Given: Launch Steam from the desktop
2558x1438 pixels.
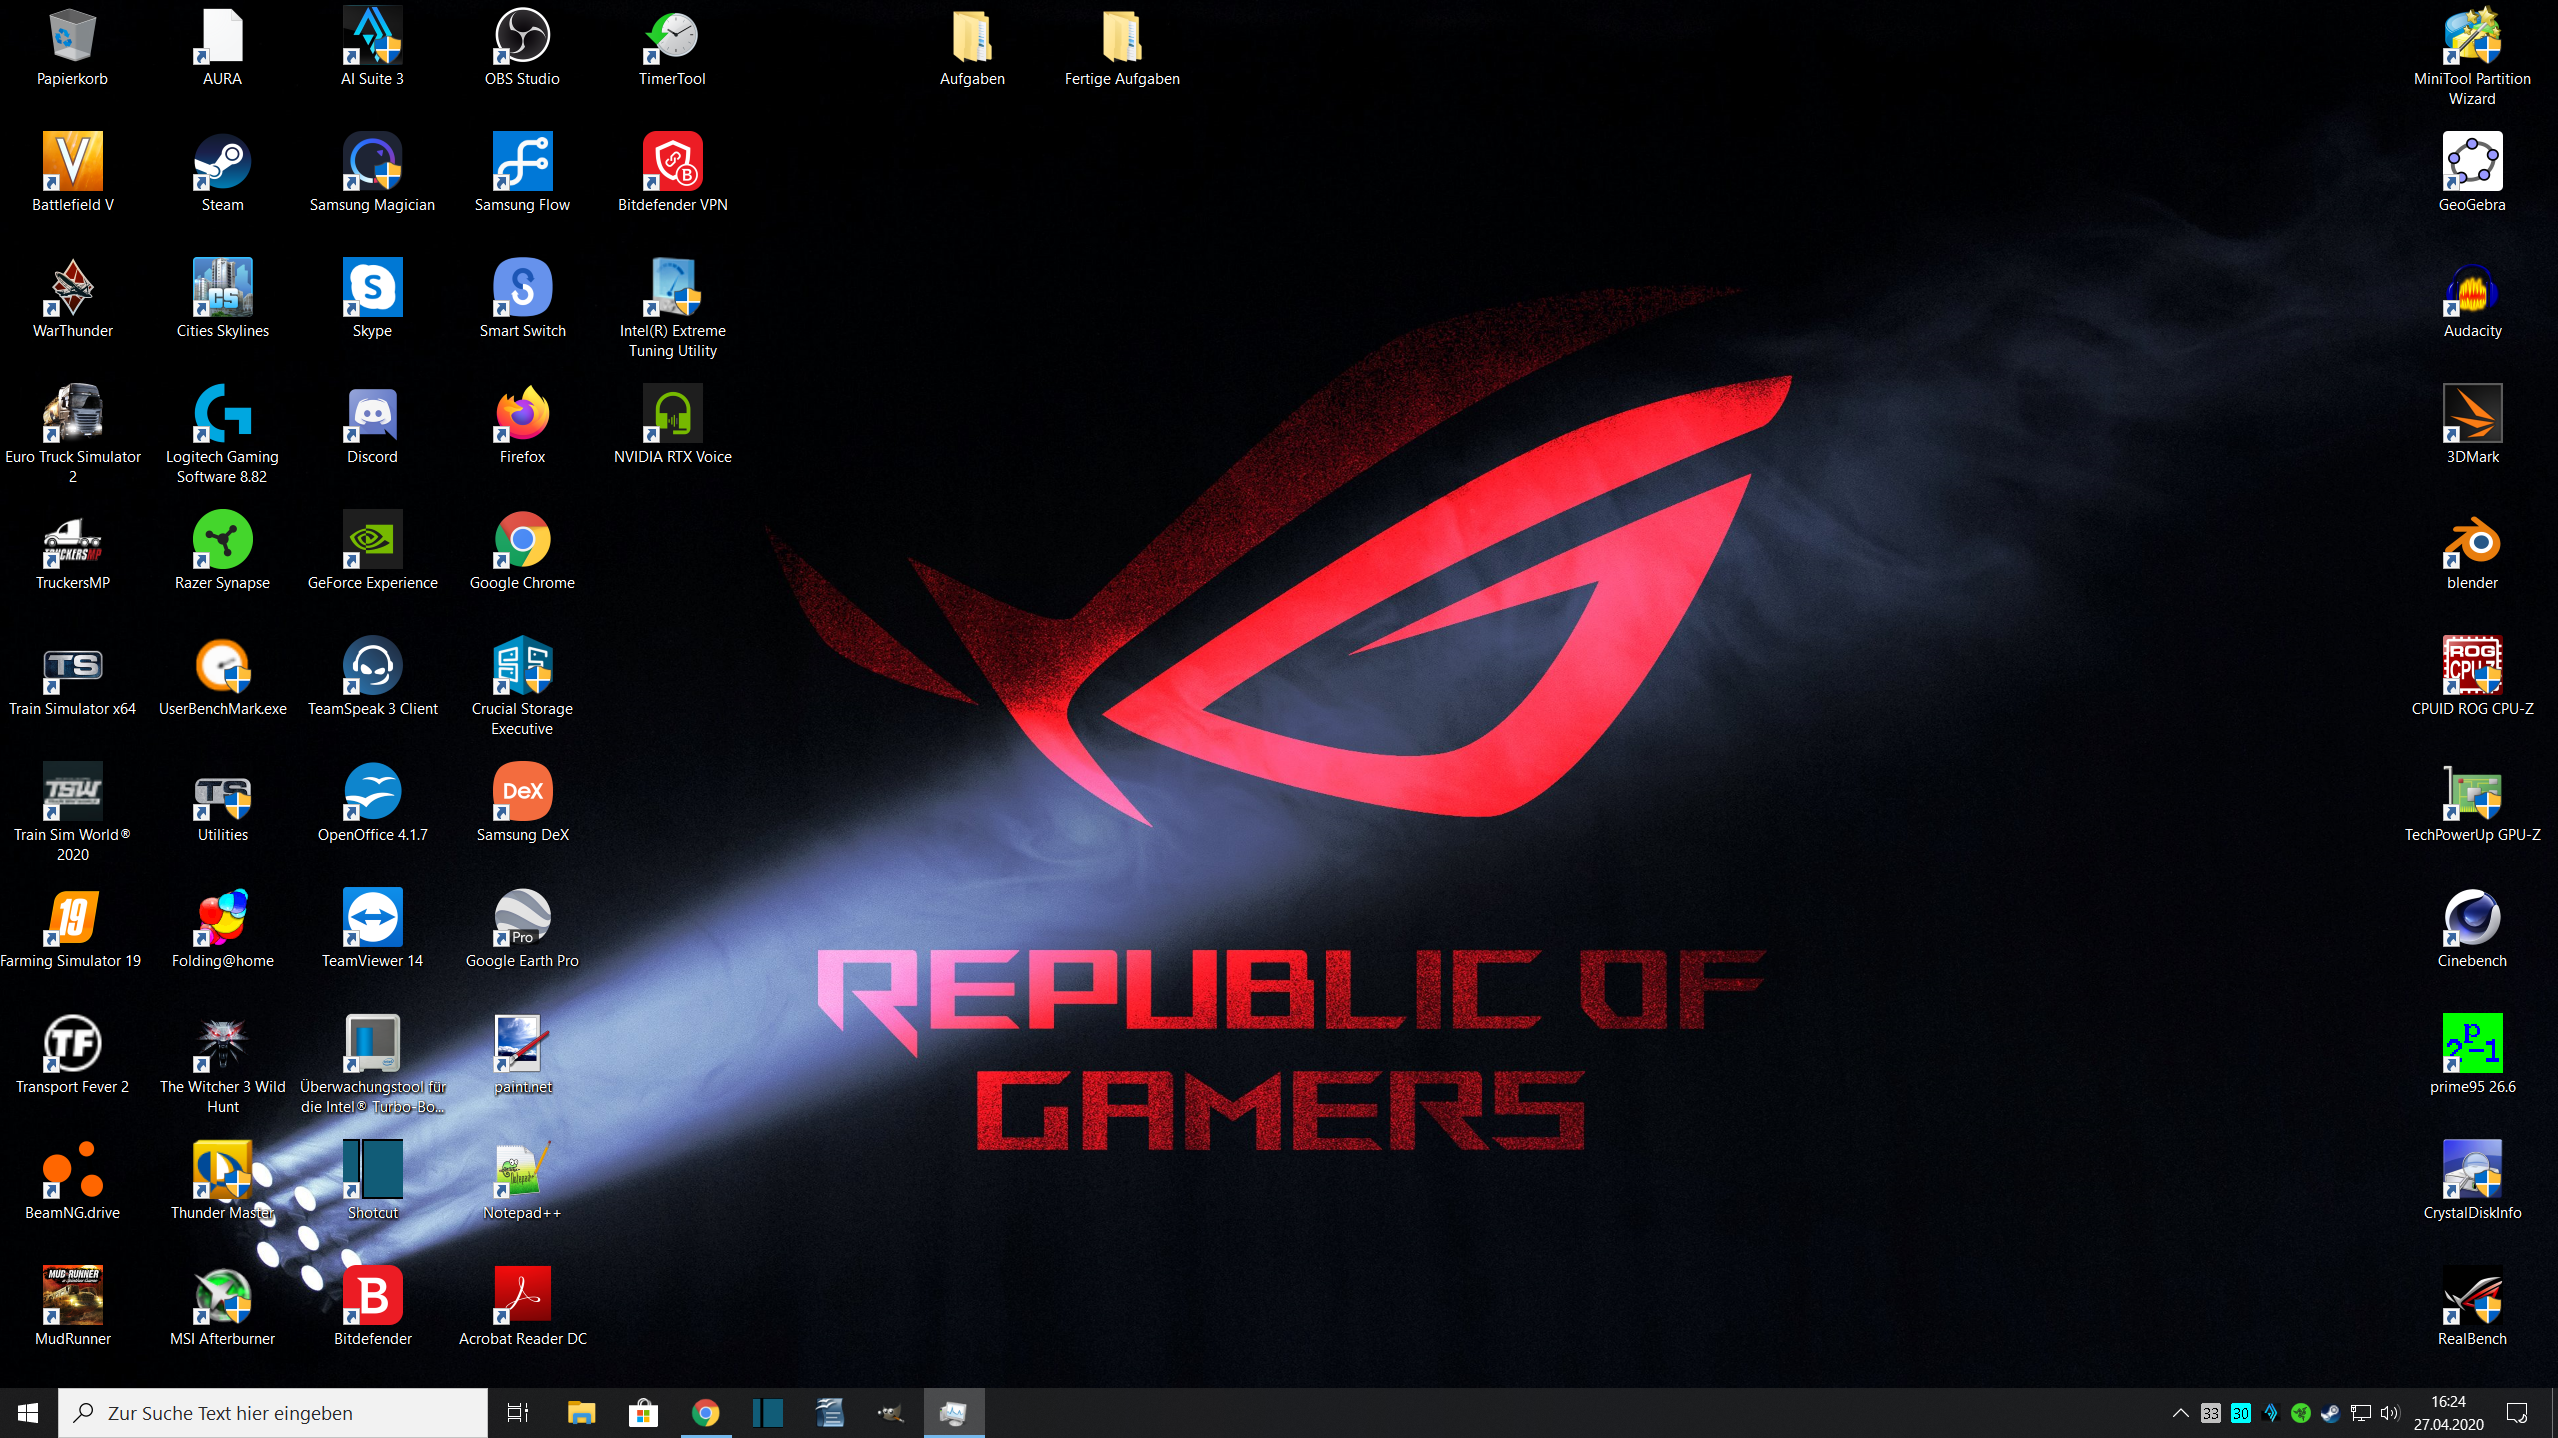Looking at the screenshot, I should (222, 160).
